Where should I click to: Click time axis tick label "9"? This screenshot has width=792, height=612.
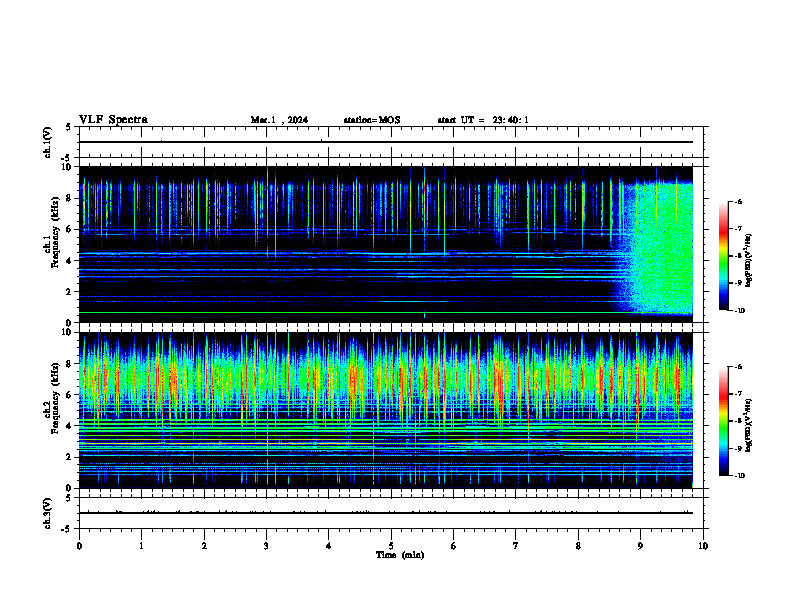[x=640, y=546]
